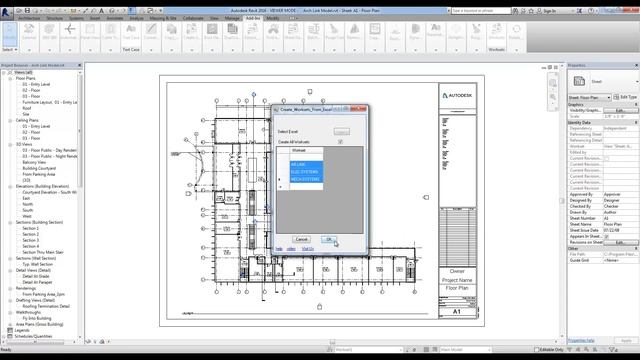Click OK in the Create Worksets dialog
This screenshot has height=360, width=640.
click(329, 240)
